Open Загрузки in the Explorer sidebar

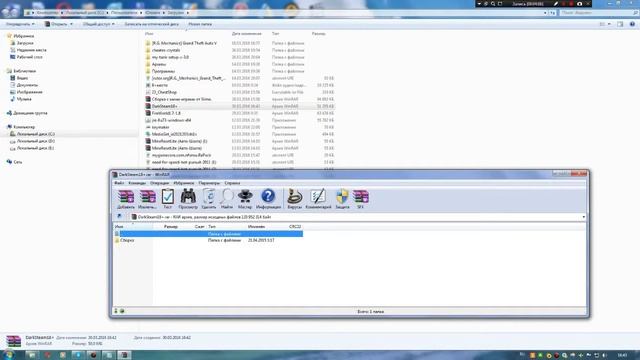(x=25, y=43)
